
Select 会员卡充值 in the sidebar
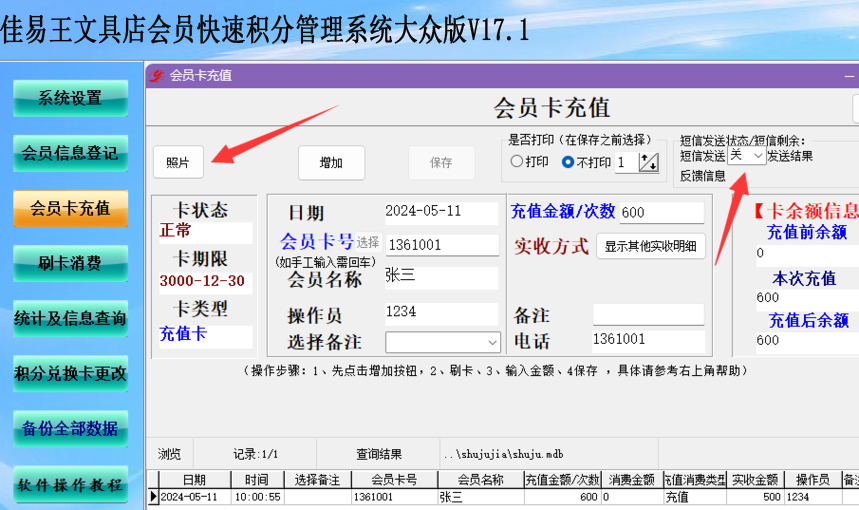[70, 208]
